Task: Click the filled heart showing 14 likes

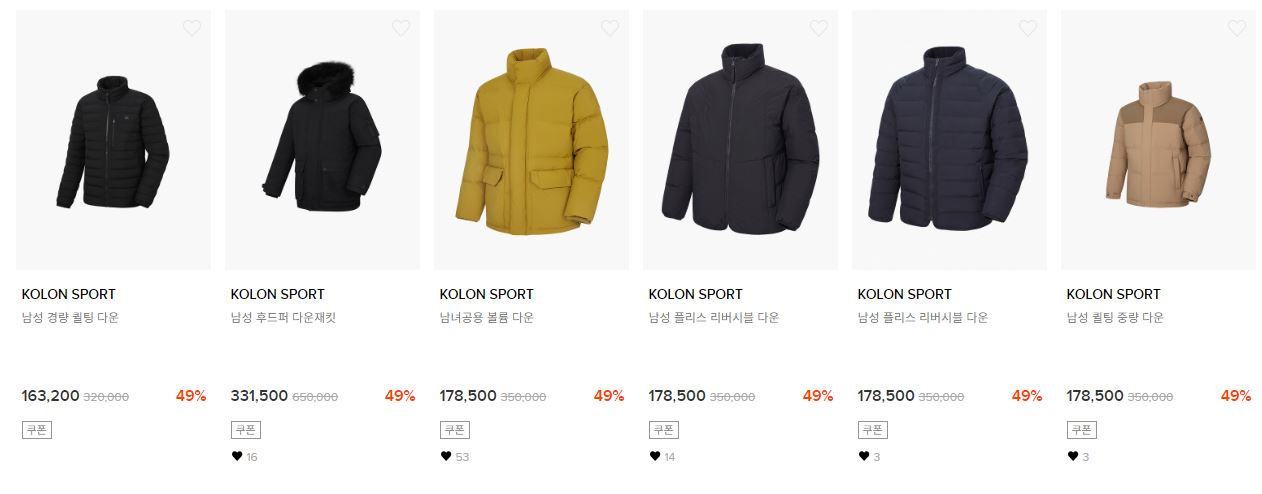Action: [x=655, y=456]
